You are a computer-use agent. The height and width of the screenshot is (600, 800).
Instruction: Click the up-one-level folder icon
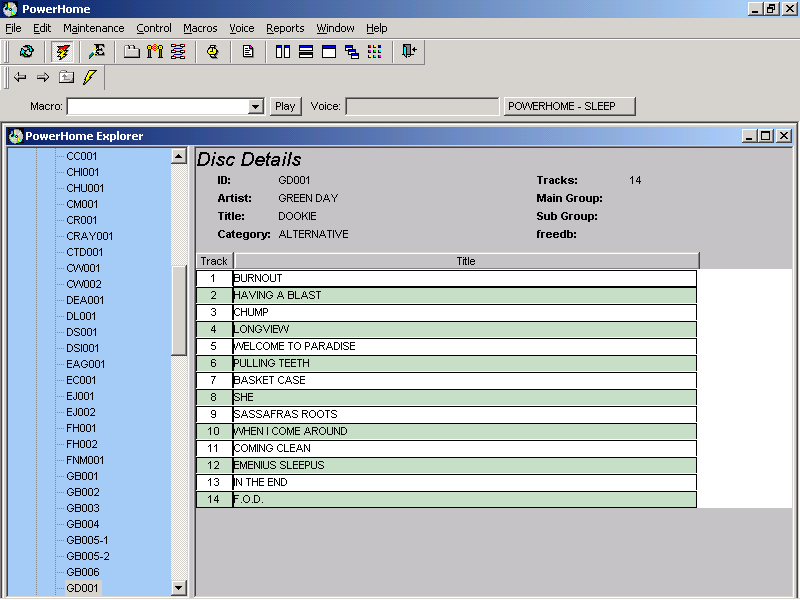(66, 77)
